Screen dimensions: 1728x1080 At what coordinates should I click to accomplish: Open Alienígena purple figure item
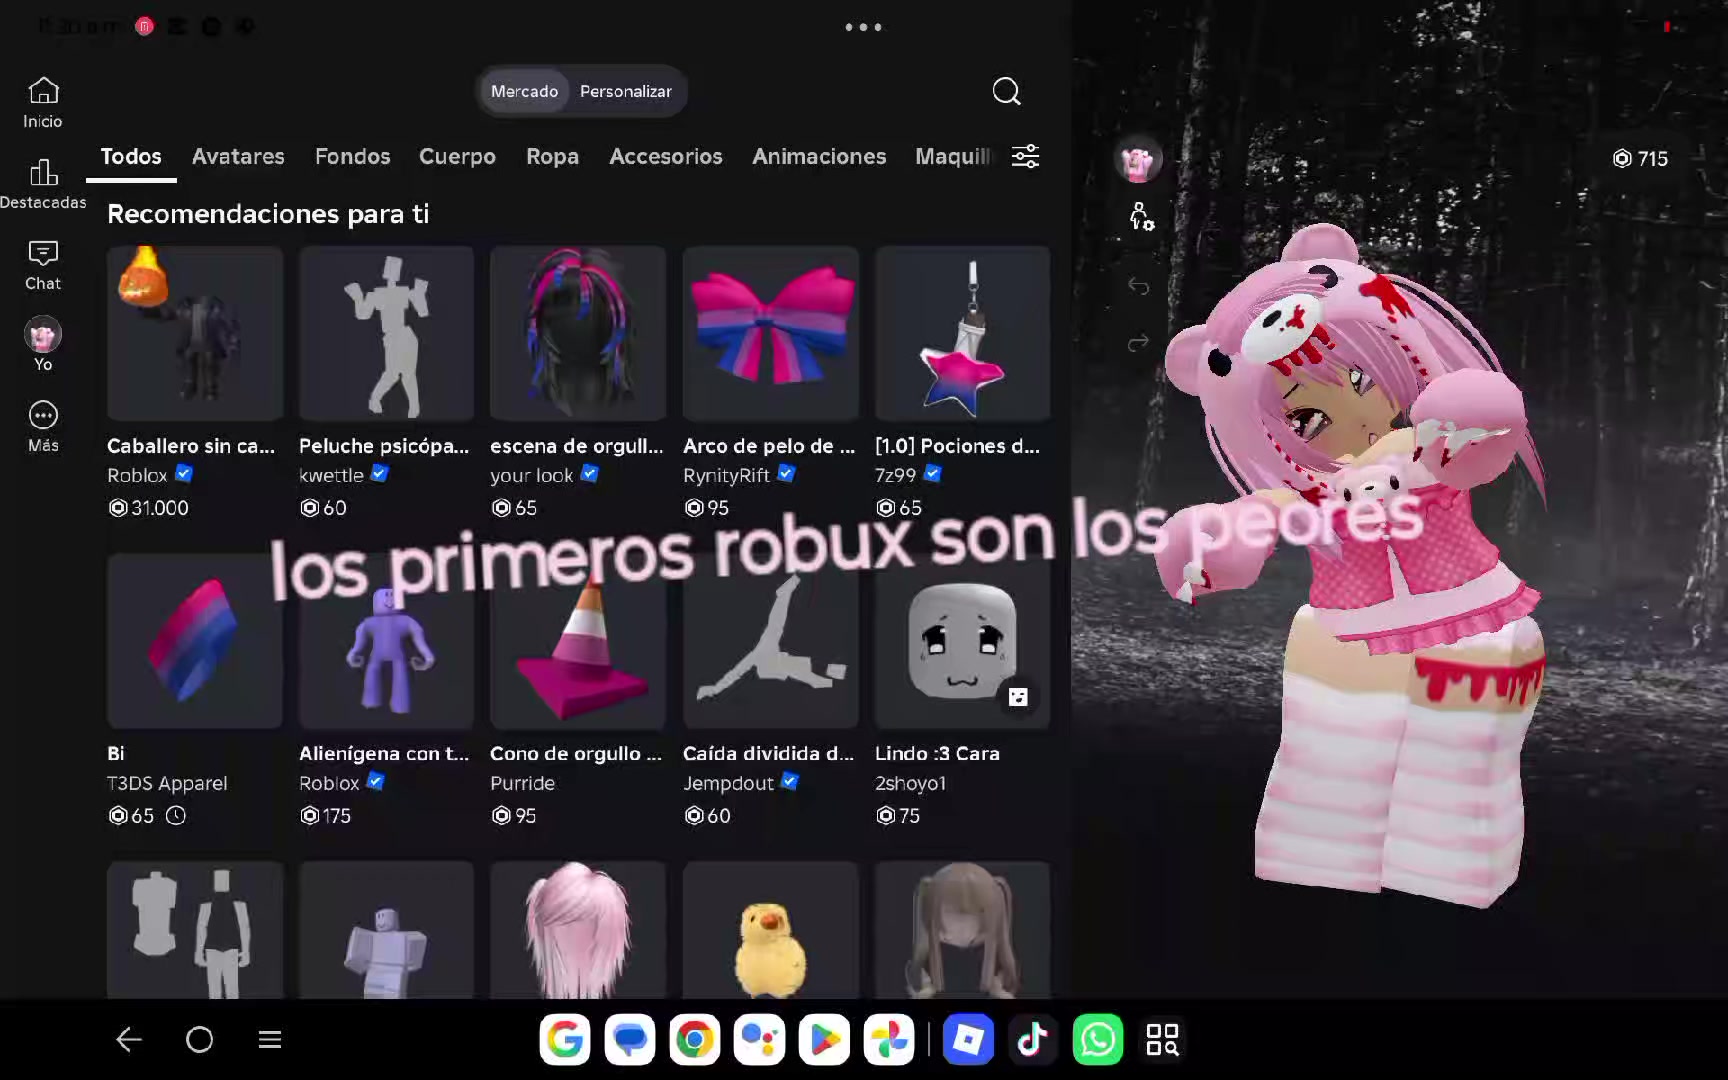[386, 641]
